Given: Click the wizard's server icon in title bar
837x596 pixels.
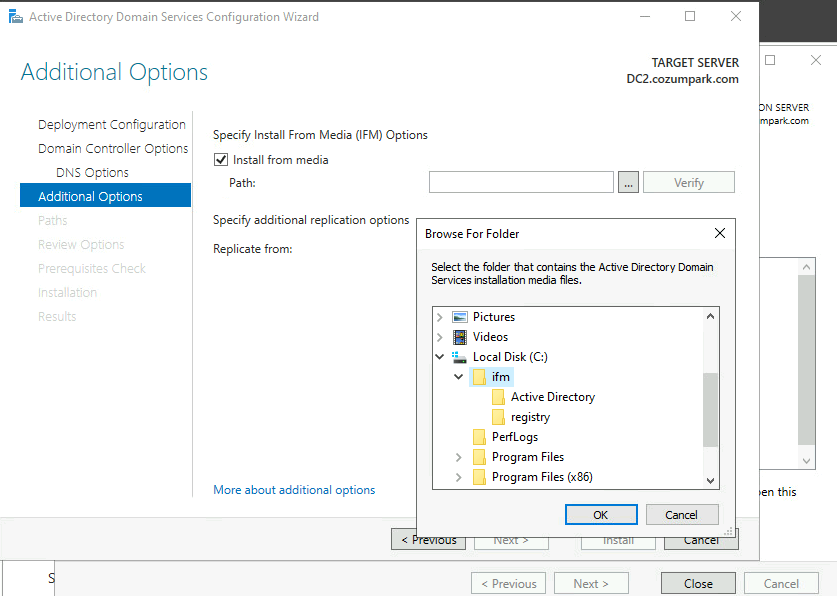Looking at the screenshot, I should coord(16,17).
